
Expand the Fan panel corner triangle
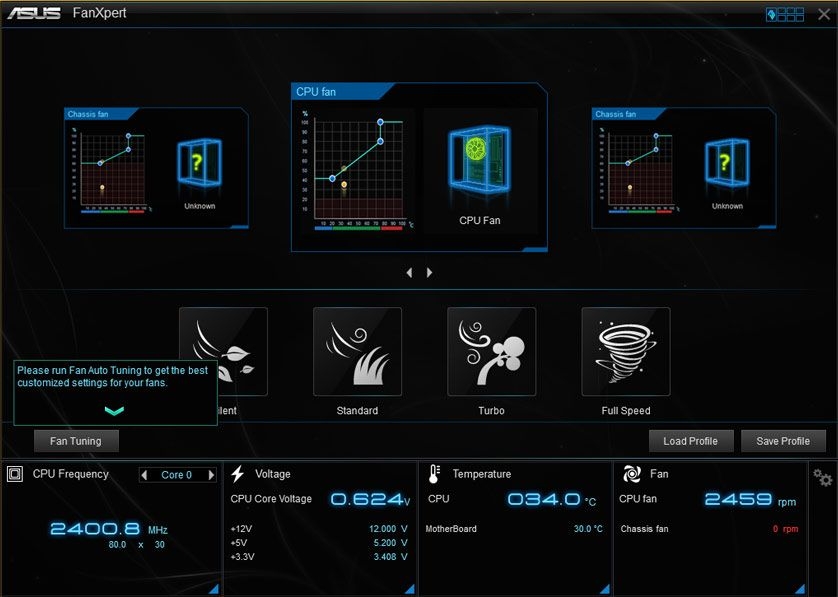tap(801, 589)
